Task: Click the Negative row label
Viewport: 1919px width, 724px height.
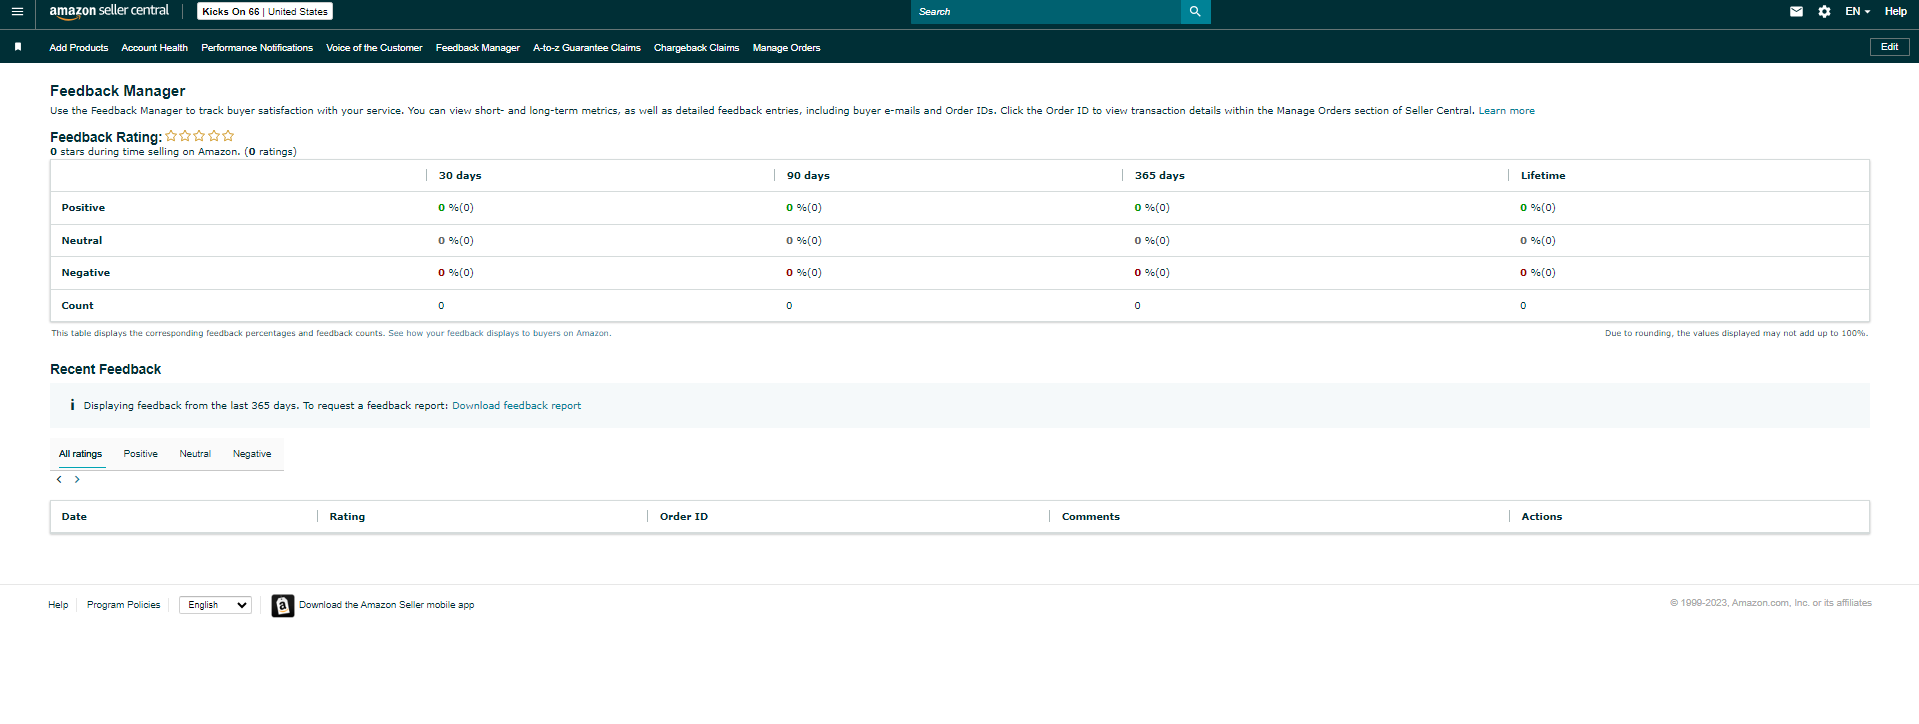Action: [x=86, y=273]
